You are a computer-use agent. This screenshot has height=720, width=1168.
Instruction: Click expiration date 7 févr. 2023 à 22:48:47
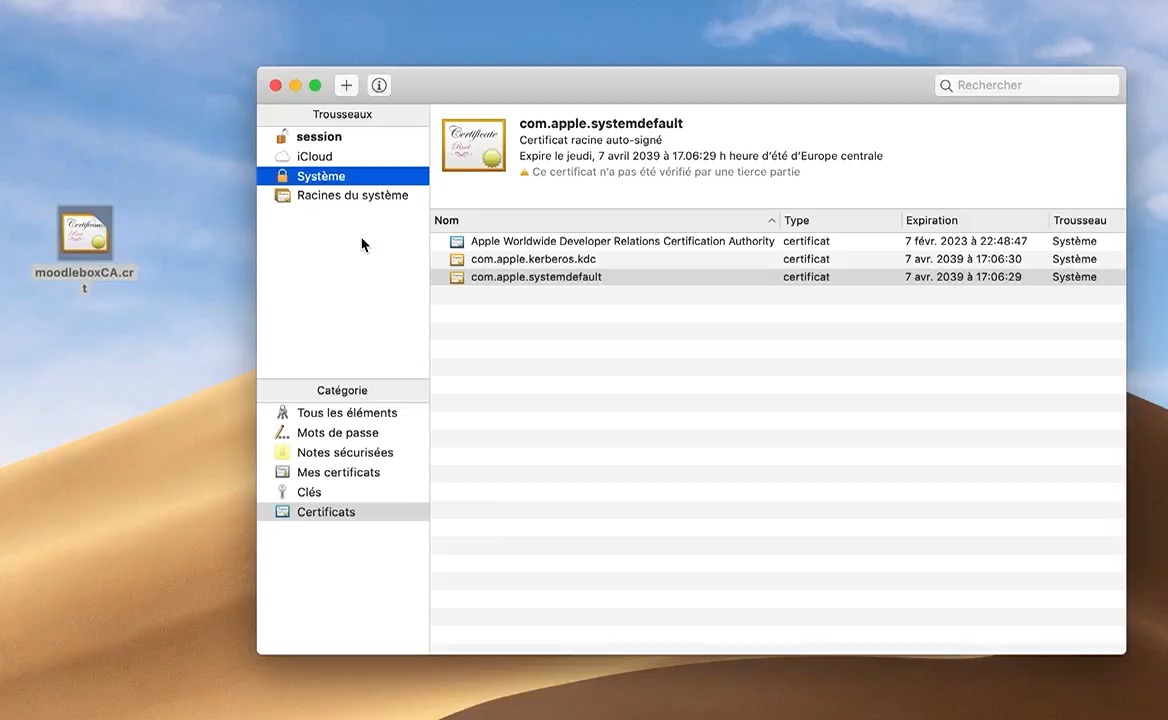click(x=966, y=241)
